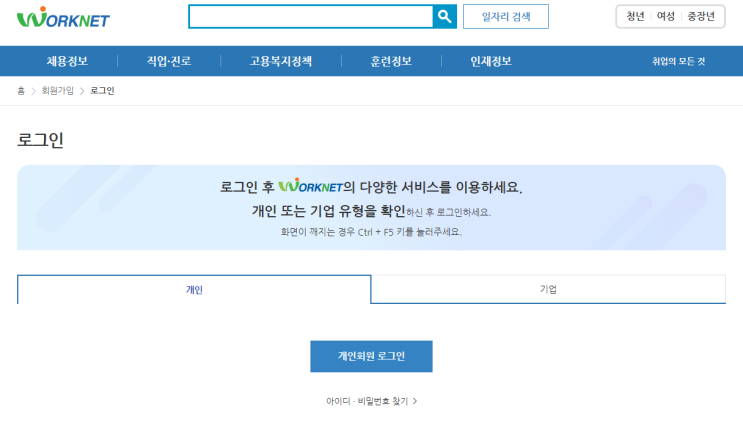The height and width of the screenshot is (423, 743).
Task: Go to 홈 in the breadcrumb
Action: coord(21,91)
